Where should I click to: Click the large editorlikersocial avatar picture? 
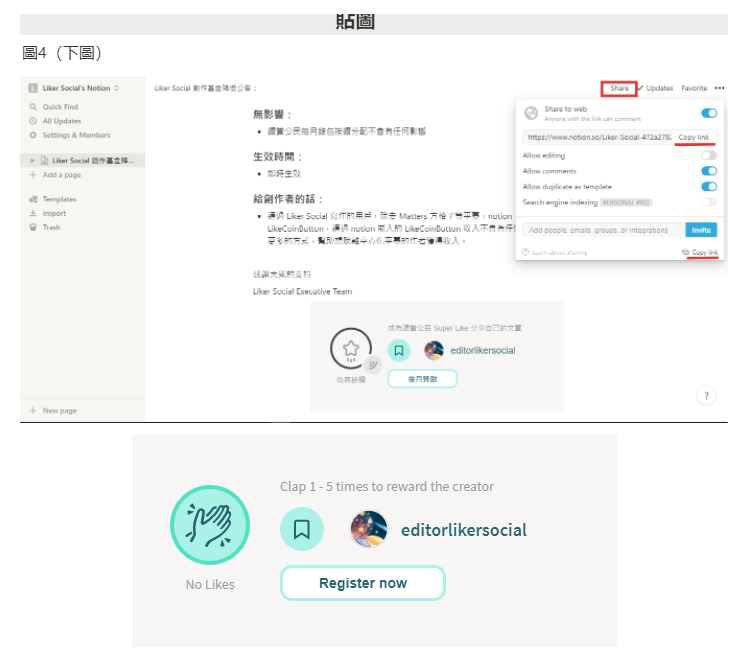[x=369, y=529]
